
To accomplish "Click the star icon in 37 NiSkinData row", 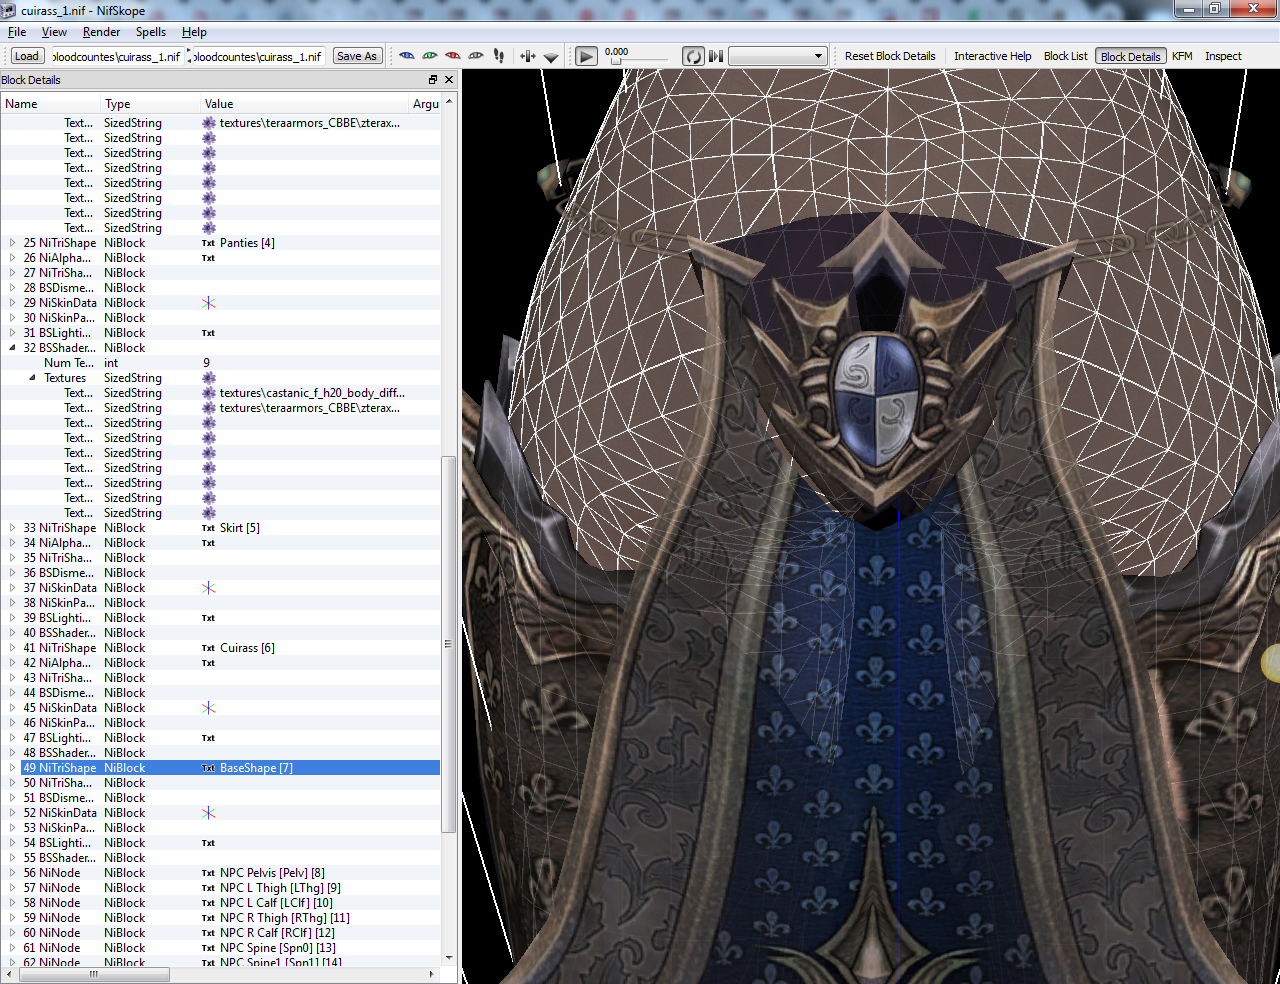I will pyautogui.click(x=208, y=588).
